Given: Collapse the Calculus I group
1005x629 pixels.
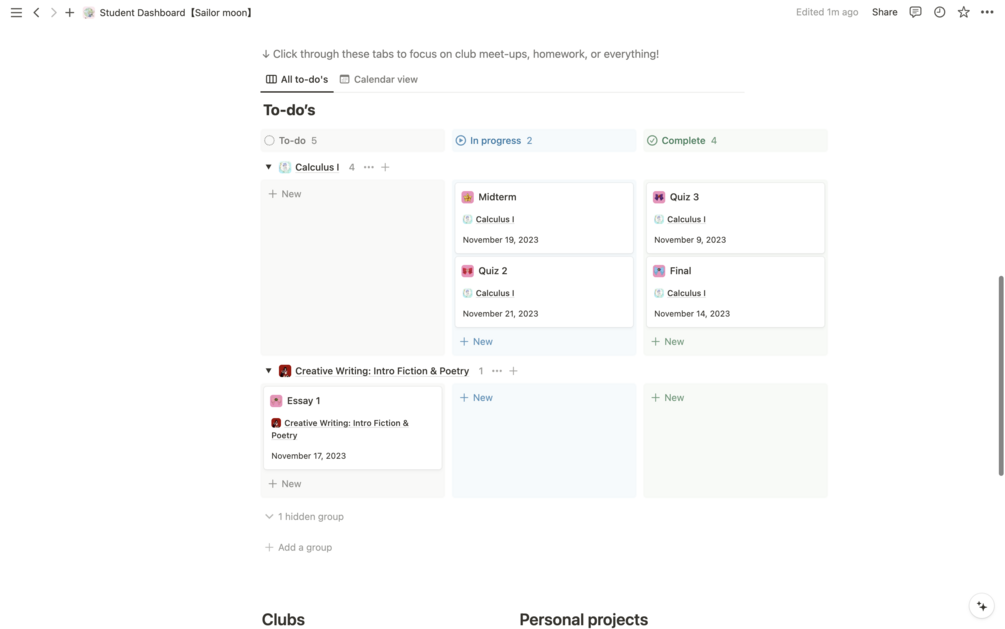Looking at the screenshot, I should pyautogui.click(x=268, y=167).
